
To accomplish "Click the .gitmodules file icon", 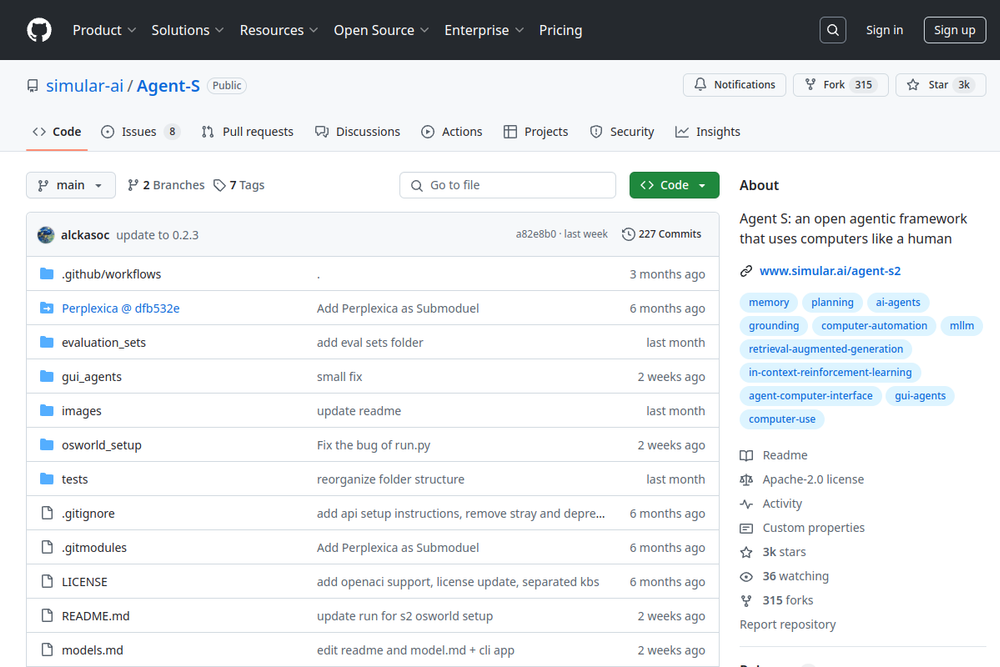I will tap(47, 547).
